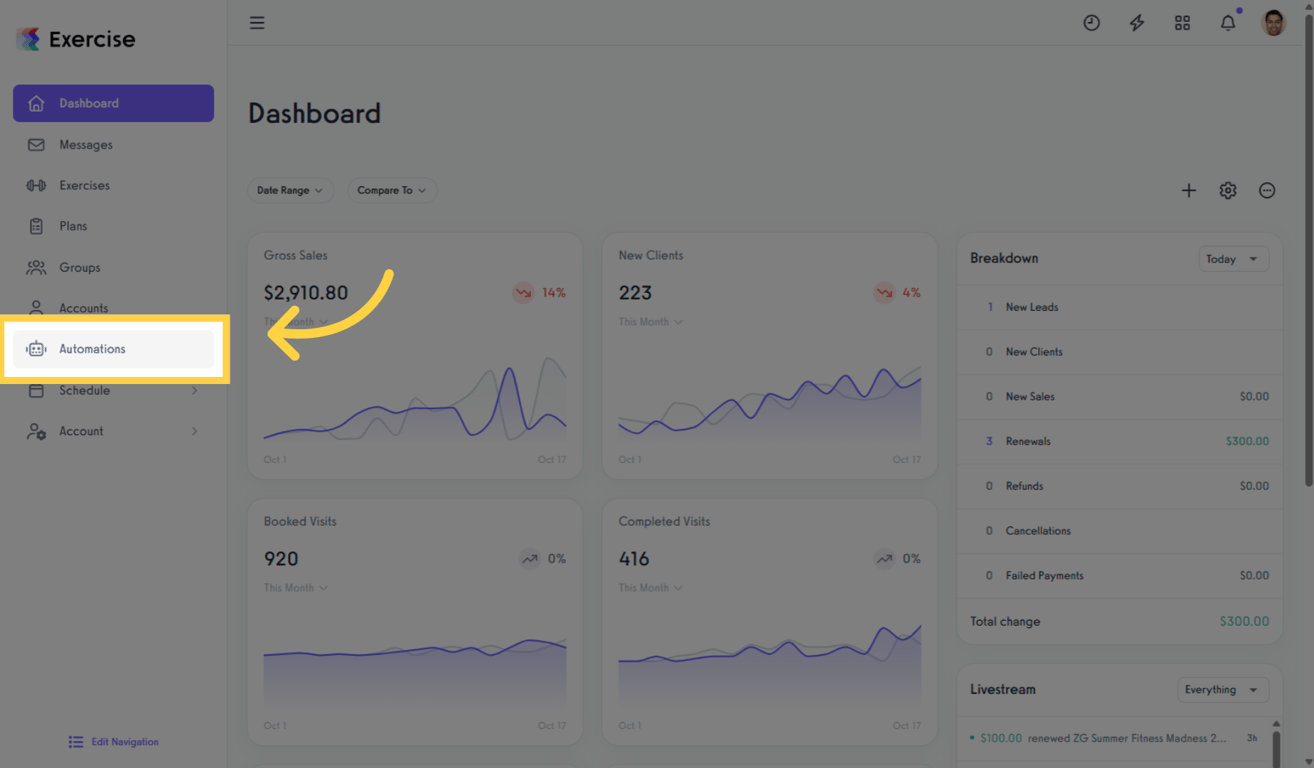This screenshot has height=768, width=1314.
Task: Click the Edit Navigation link
Action: [x=113, y=741]
